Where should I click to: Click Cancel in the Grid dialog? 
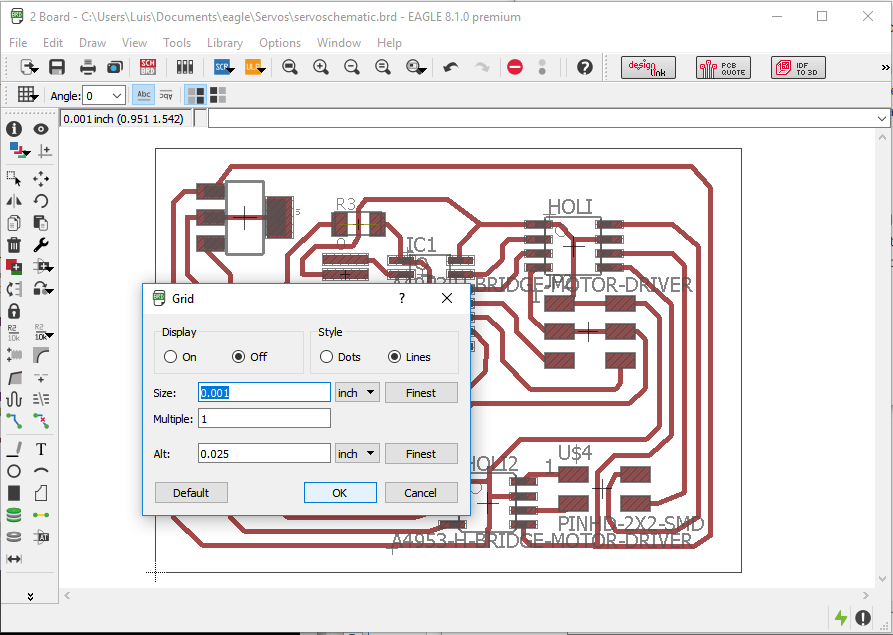421,493
